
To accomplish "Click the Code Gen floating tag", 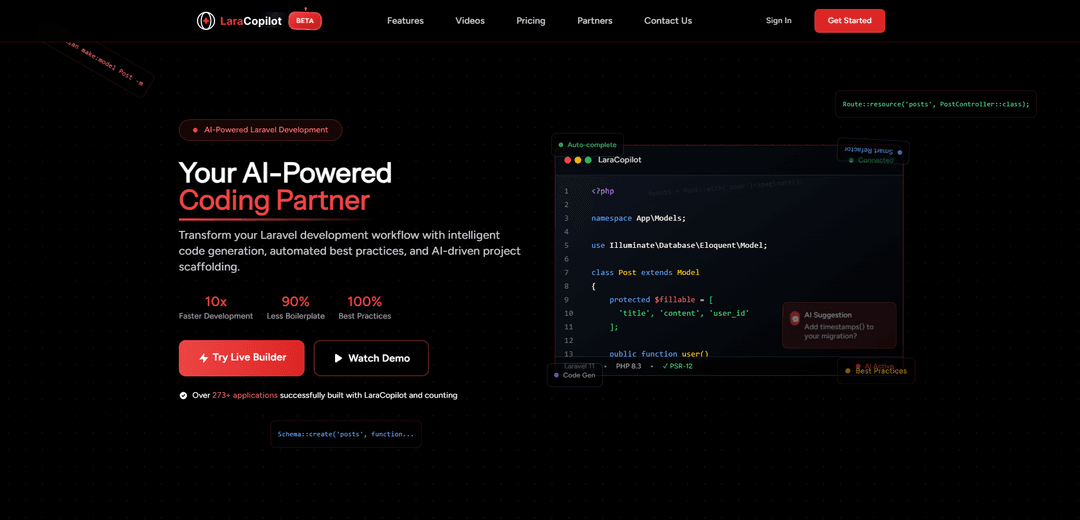I will click(x=575, y=375).
